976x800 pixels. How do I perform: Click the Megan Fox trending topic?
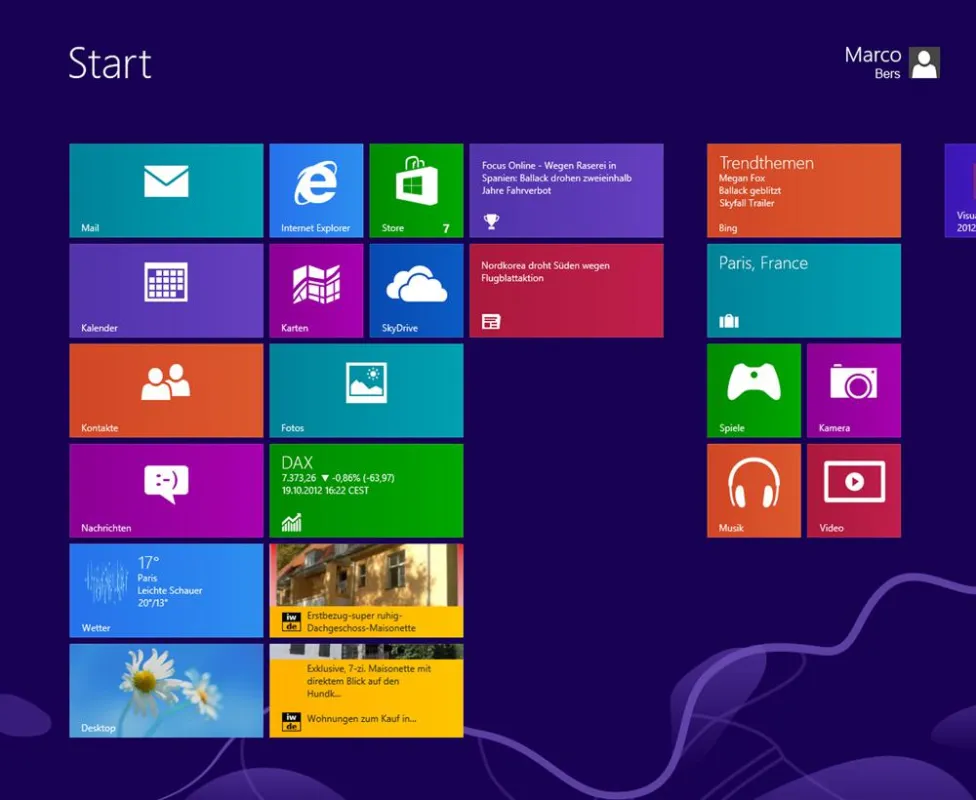point(742,178)
